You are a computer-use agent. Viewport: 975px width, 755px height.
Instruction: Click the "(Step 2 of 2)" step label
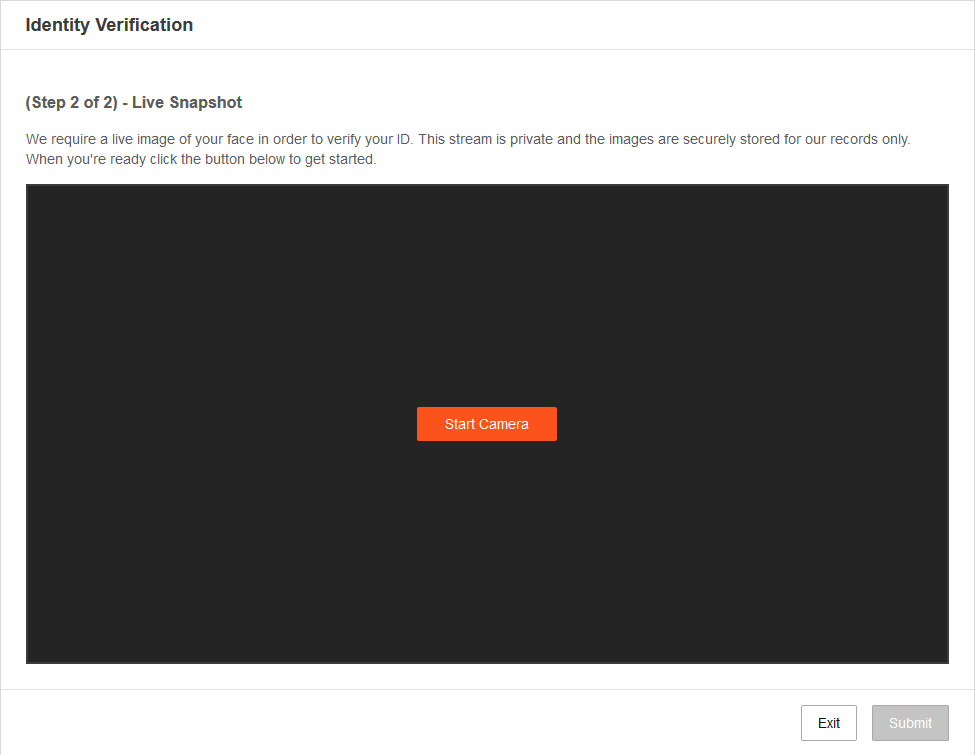(71, 102)
